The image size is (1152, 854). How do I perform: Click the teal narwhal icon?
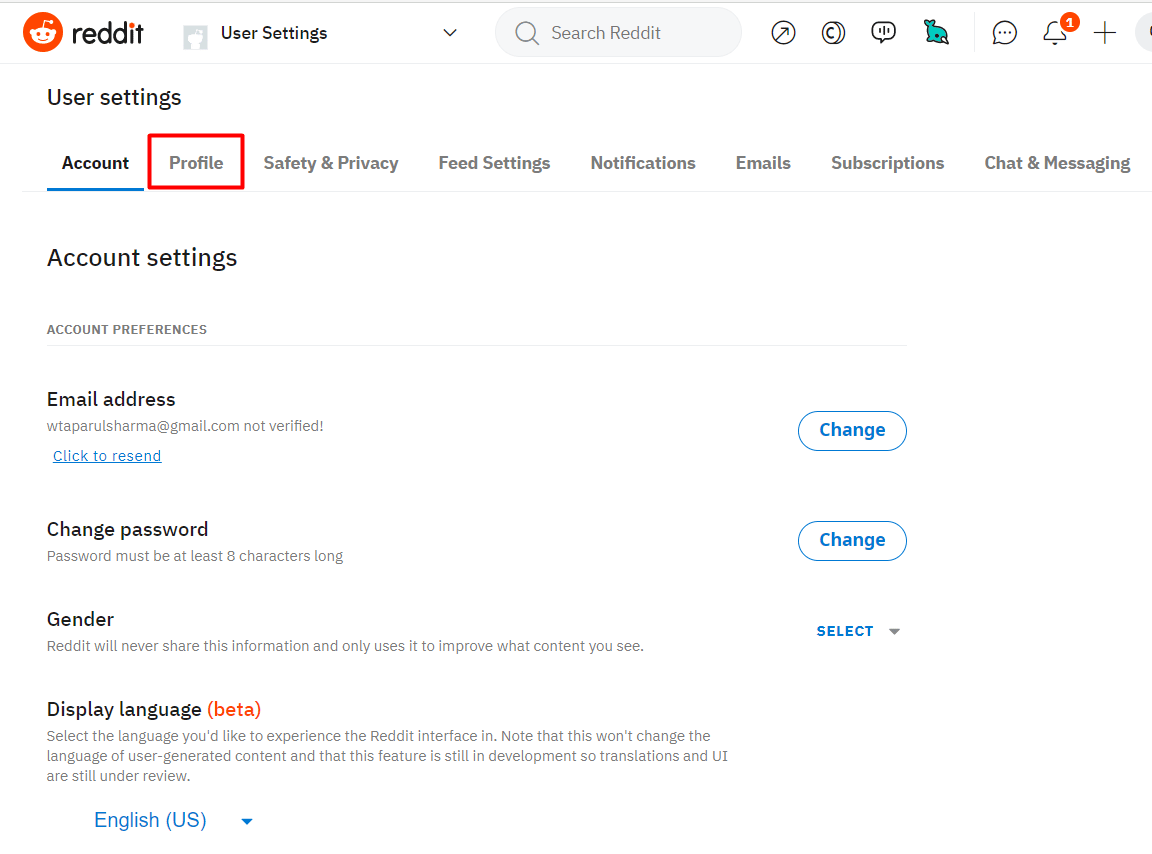click(936, 33)
